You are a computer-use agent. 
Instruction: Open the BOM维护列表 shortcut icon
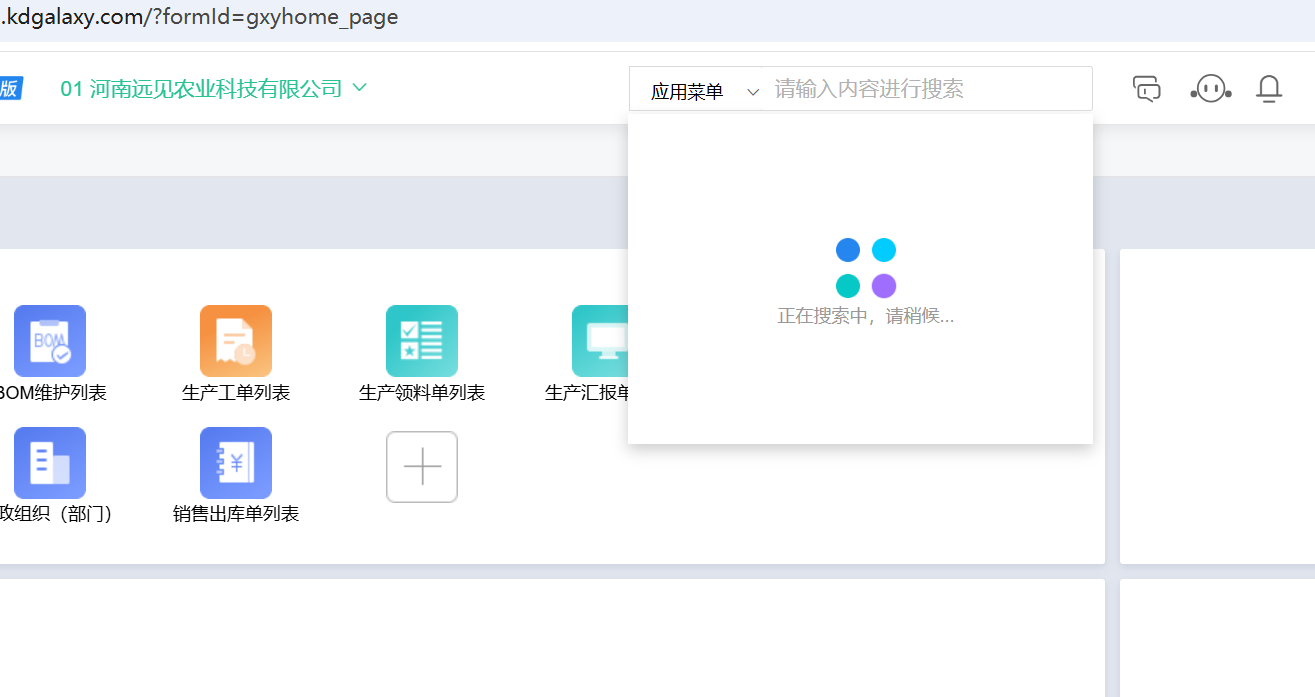tap(49, 341)
